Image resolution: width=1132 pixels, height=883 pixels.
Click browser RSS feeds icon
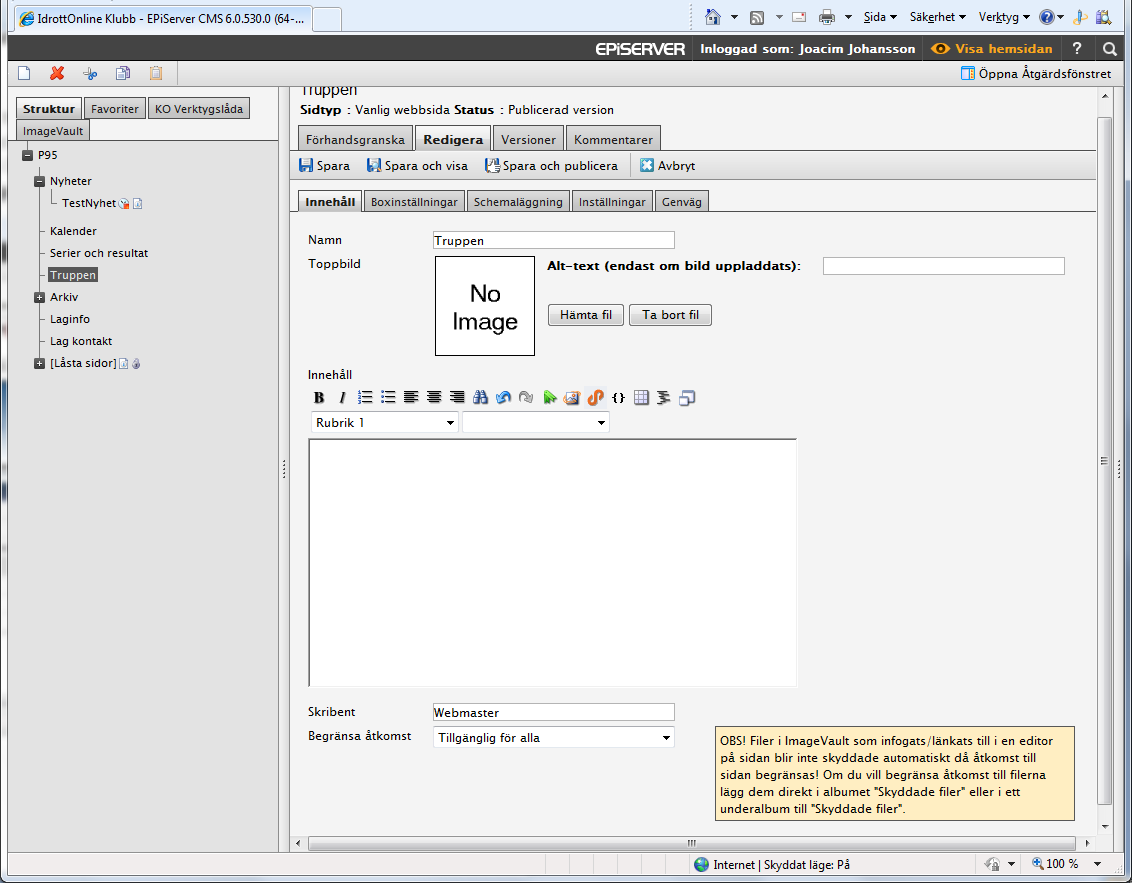[x=757, y=17]
